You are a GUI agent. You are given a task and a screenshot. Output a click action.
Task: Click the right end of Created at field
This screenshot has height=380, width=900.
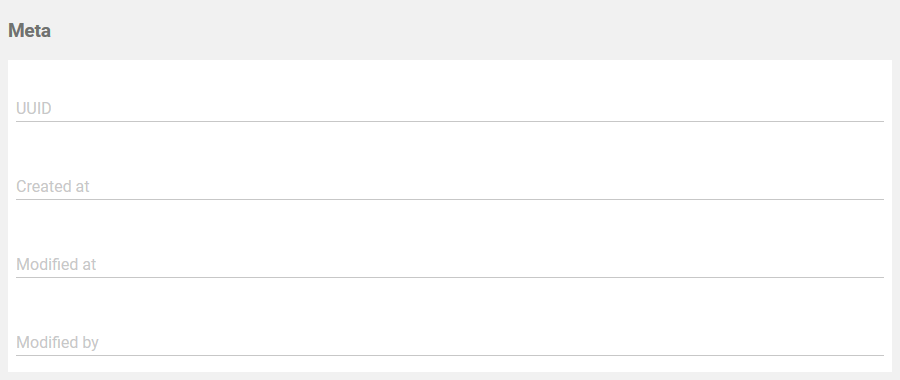872,187
